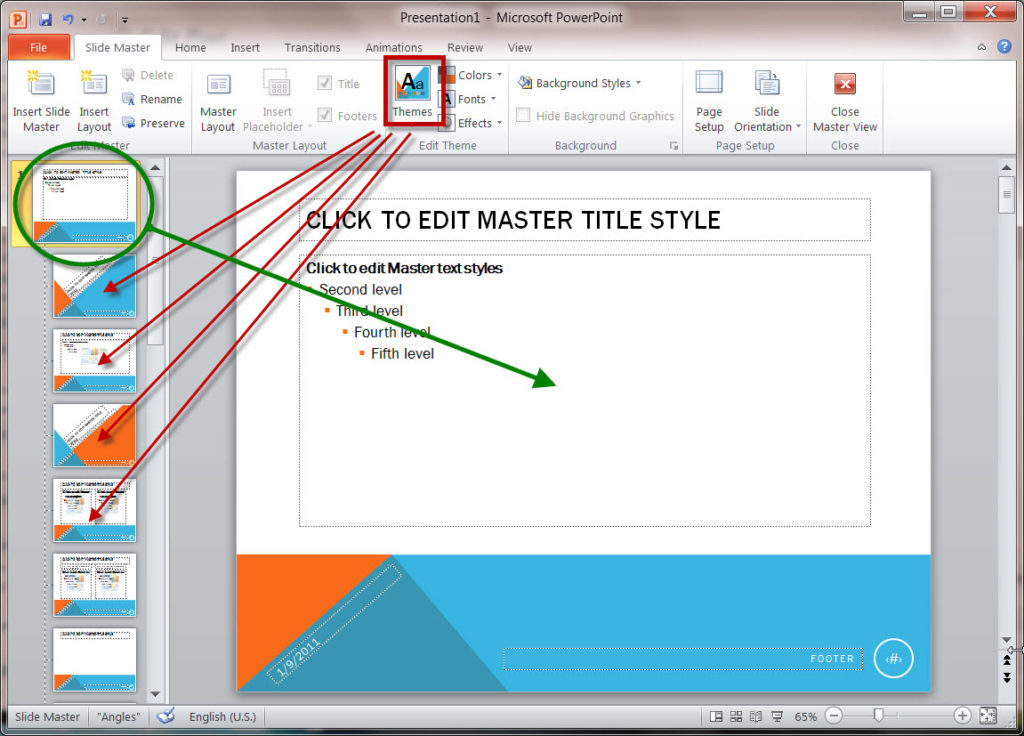Switch to the Animations tab
Image resolution: width=1024 pixels, height=736 pixels.
click(393, 48)
